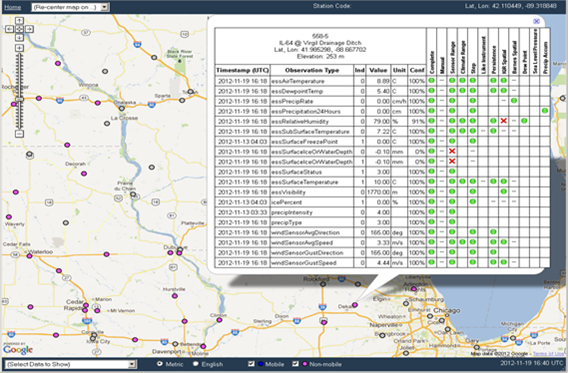568x373 pixels.
Task: Click the Timestamp (UTC) column header
Action: [242, 70]
